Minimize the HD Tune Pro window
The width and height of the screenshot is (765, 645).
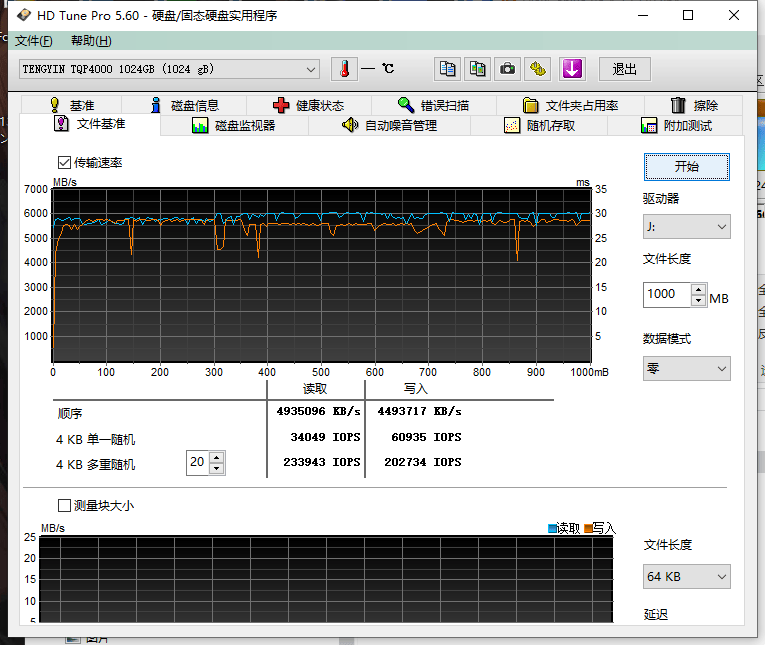(x=643, y=16)
